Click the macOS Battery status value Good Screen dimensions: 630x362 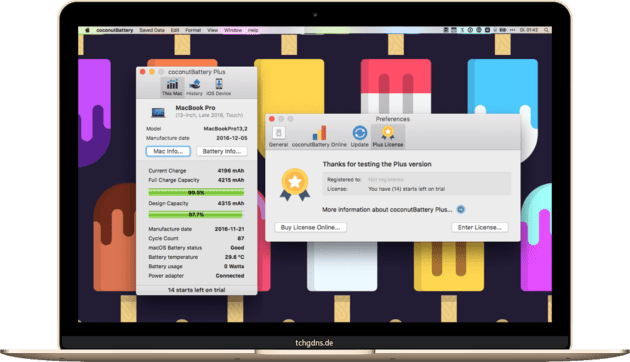pyautogui.click(x=237, y=248)
